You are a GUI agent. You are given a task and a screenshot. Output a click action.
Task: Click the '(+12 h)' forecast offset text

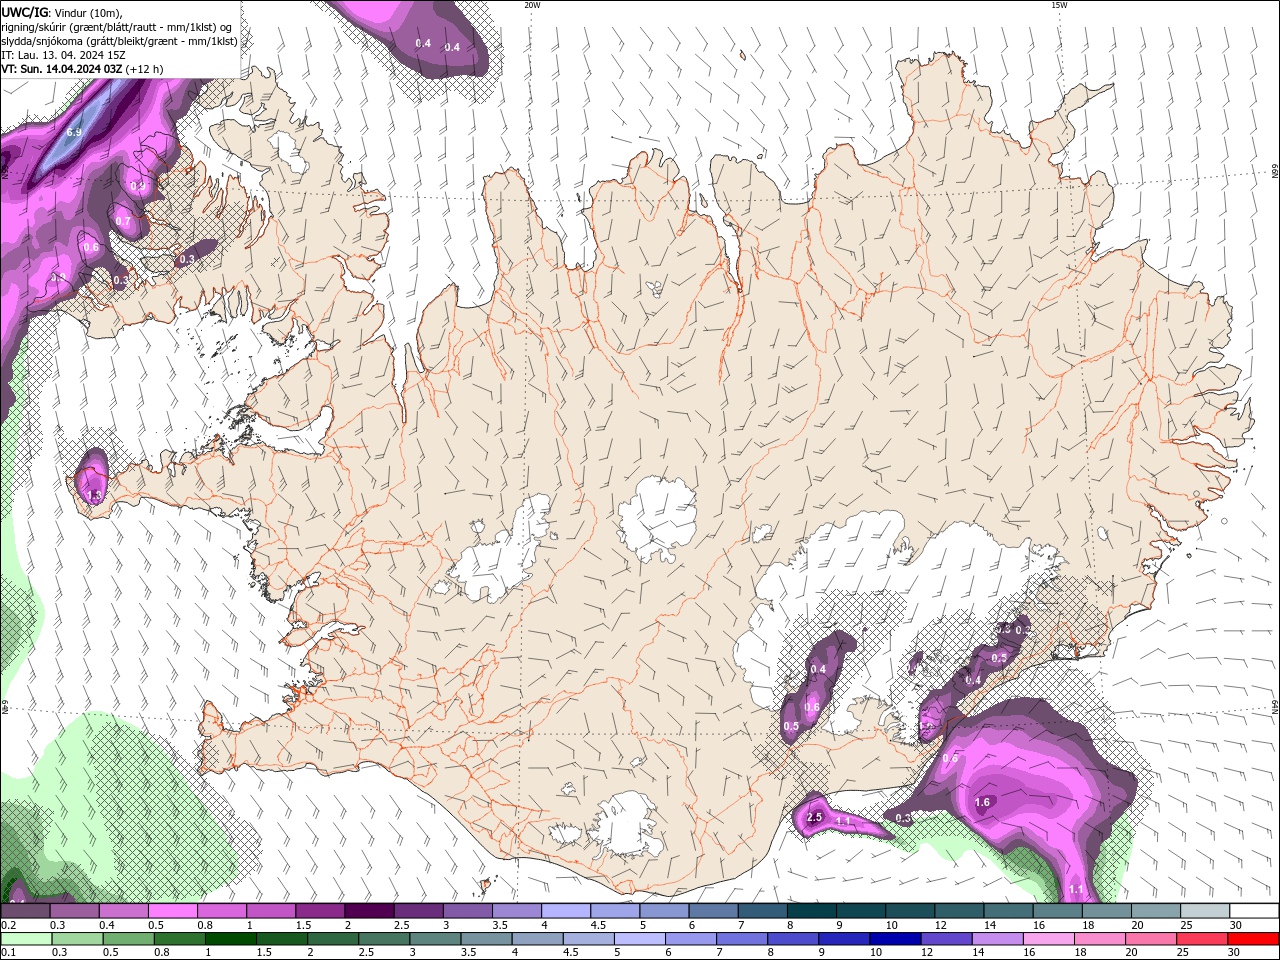point(145,69)
